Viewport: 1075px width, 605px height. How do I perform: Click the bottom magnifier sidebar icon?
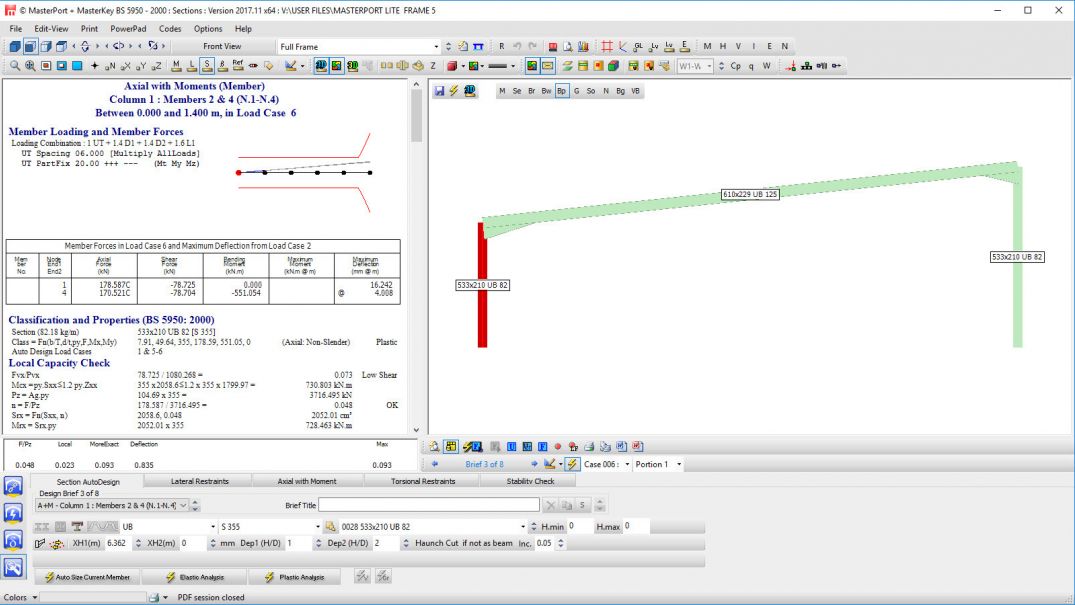pyautogui.click(x=13, y=567)
